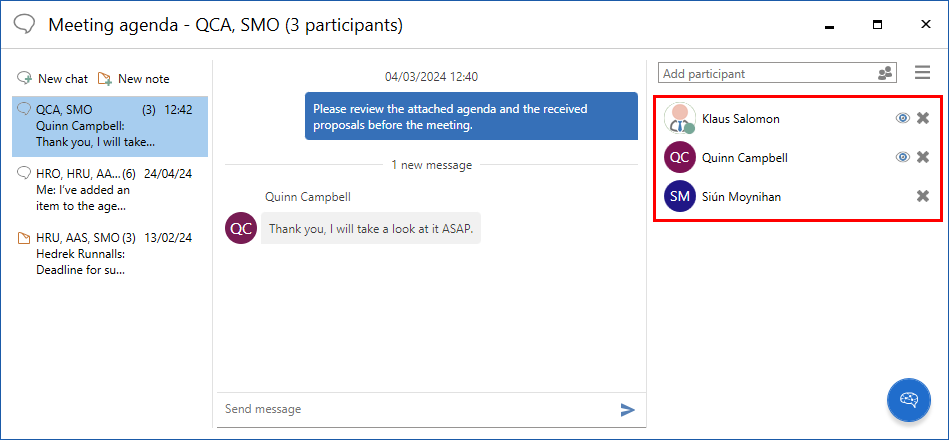Viewport: 949px width, 440px height.
Task: Create a New note
Action: point(134,78)
